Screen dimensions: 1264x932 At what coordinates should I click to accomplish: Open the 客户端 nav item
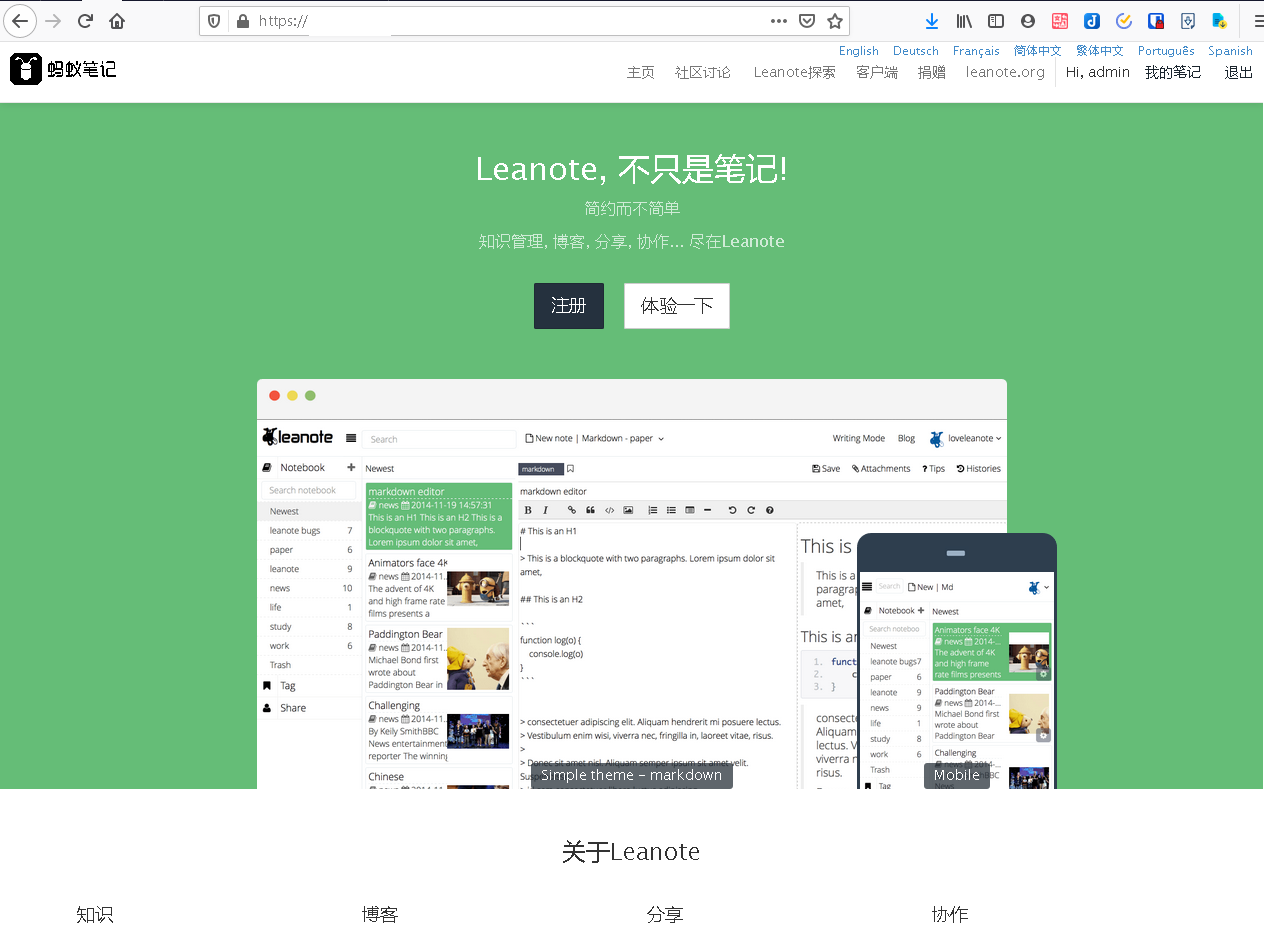click(877, 73)
